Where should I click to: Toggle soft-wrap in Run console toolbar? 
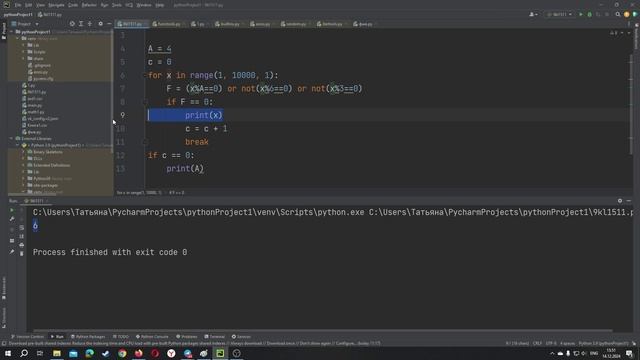point(22,228)
